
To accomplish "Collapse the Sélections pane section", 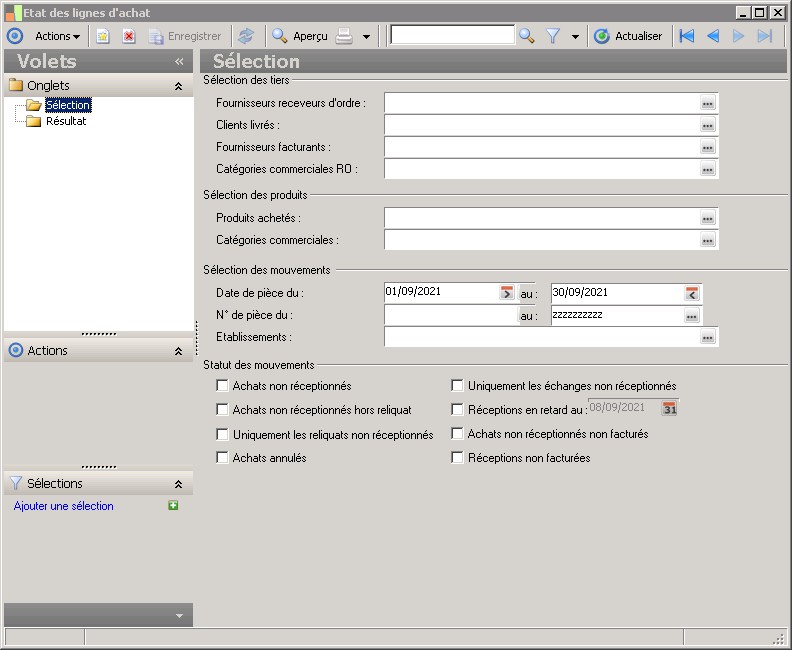I will (x=178, y=484).
